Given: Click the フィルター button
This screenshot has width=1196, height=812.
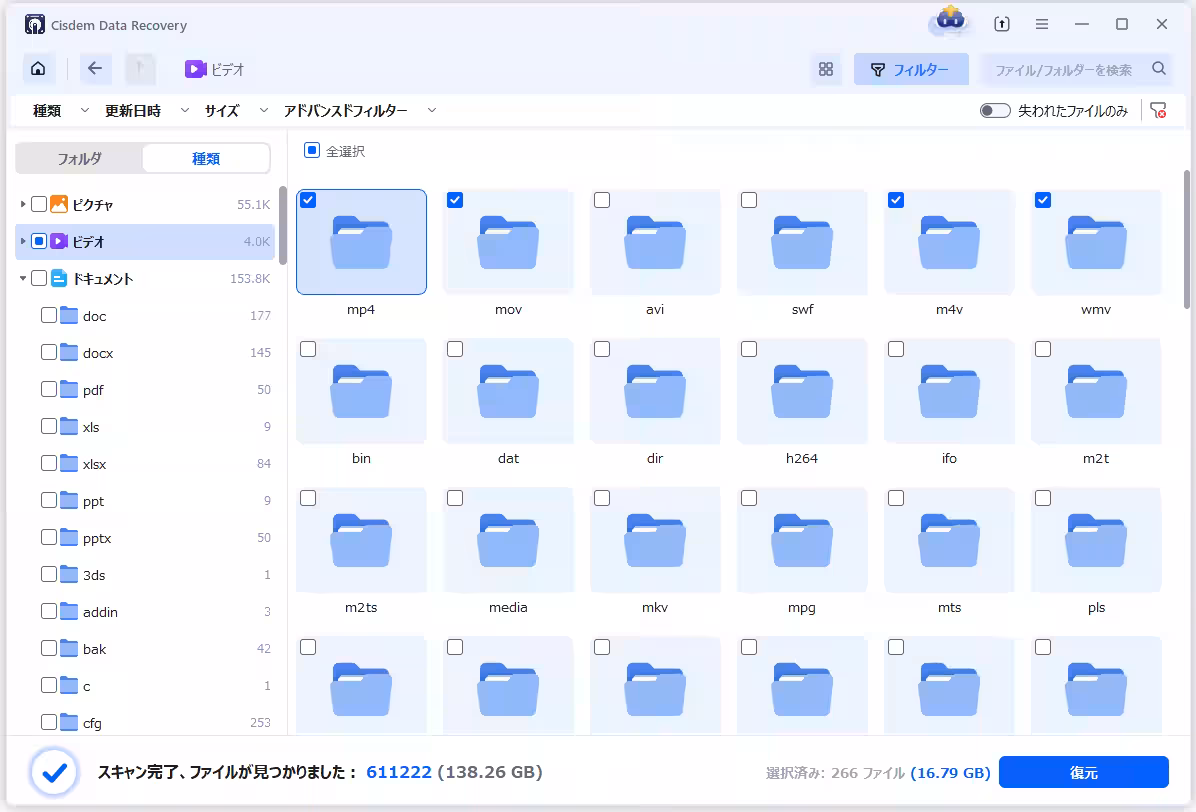Looking at the screenshot, I should pyautogui.click(x=911, y=69).
